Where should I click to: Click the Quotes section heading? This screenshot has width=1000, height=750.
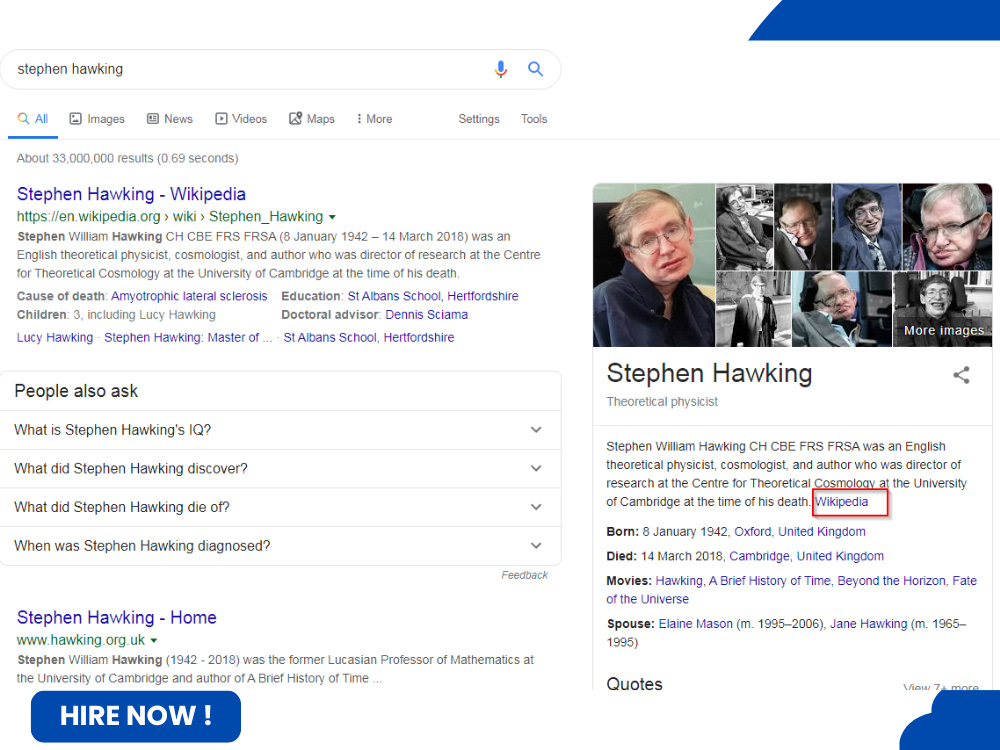pos(635,684)
